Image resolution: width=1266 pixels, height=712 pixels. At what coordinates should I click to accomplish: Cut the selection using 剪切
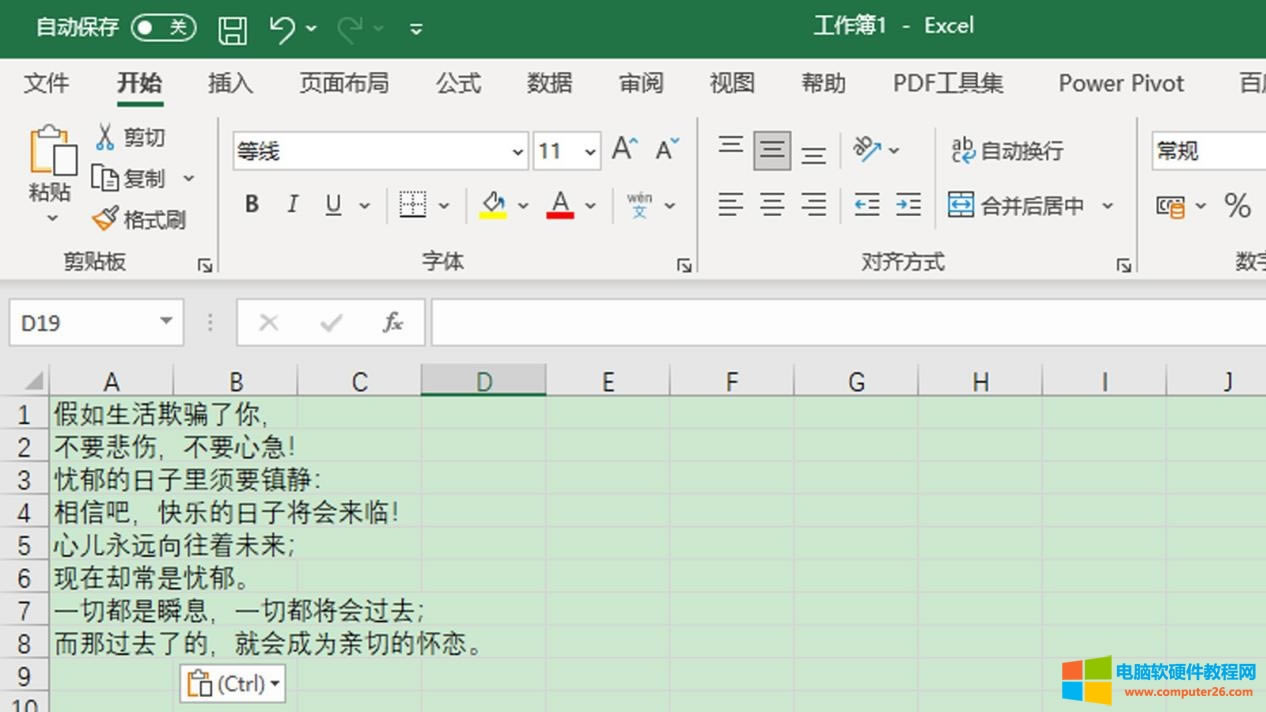(130, 137)
